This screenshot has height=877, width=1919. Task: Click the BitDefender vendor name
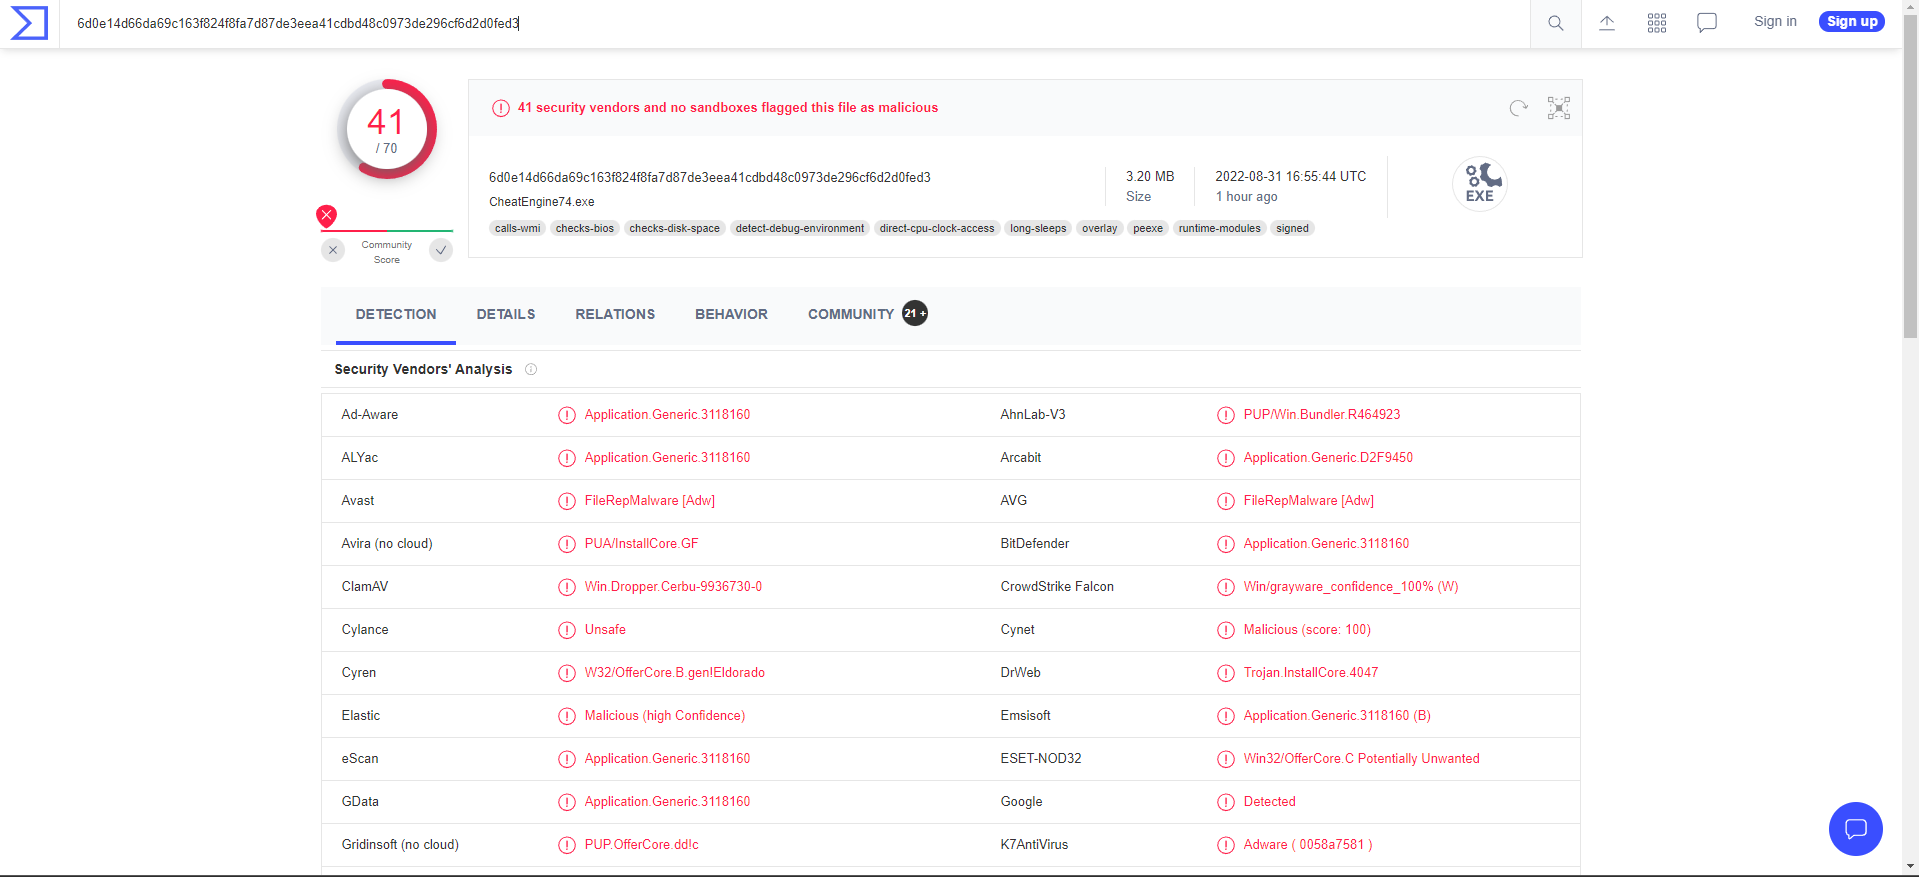(1035, 544)
